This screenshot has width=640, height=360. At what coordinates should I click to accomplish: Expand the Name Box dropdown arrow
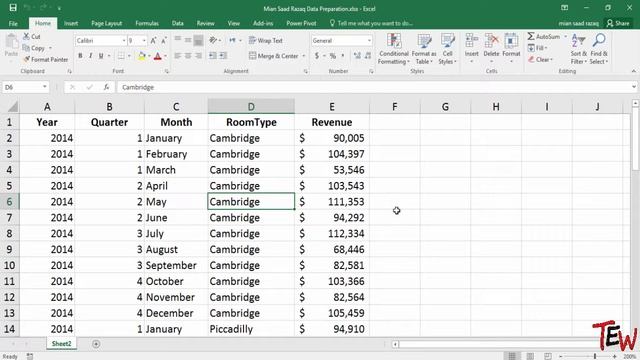pos(44,87)
